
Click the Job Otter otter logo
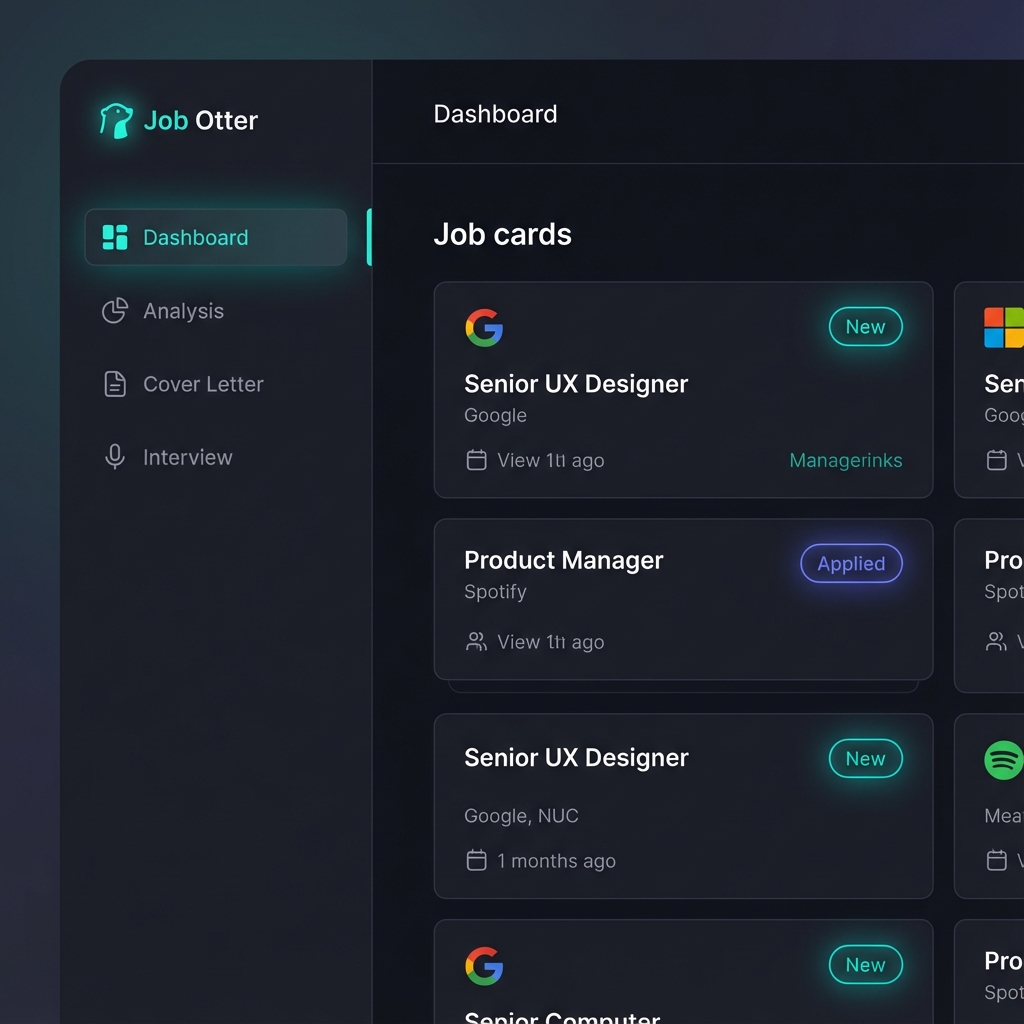[x=115, y=120]
